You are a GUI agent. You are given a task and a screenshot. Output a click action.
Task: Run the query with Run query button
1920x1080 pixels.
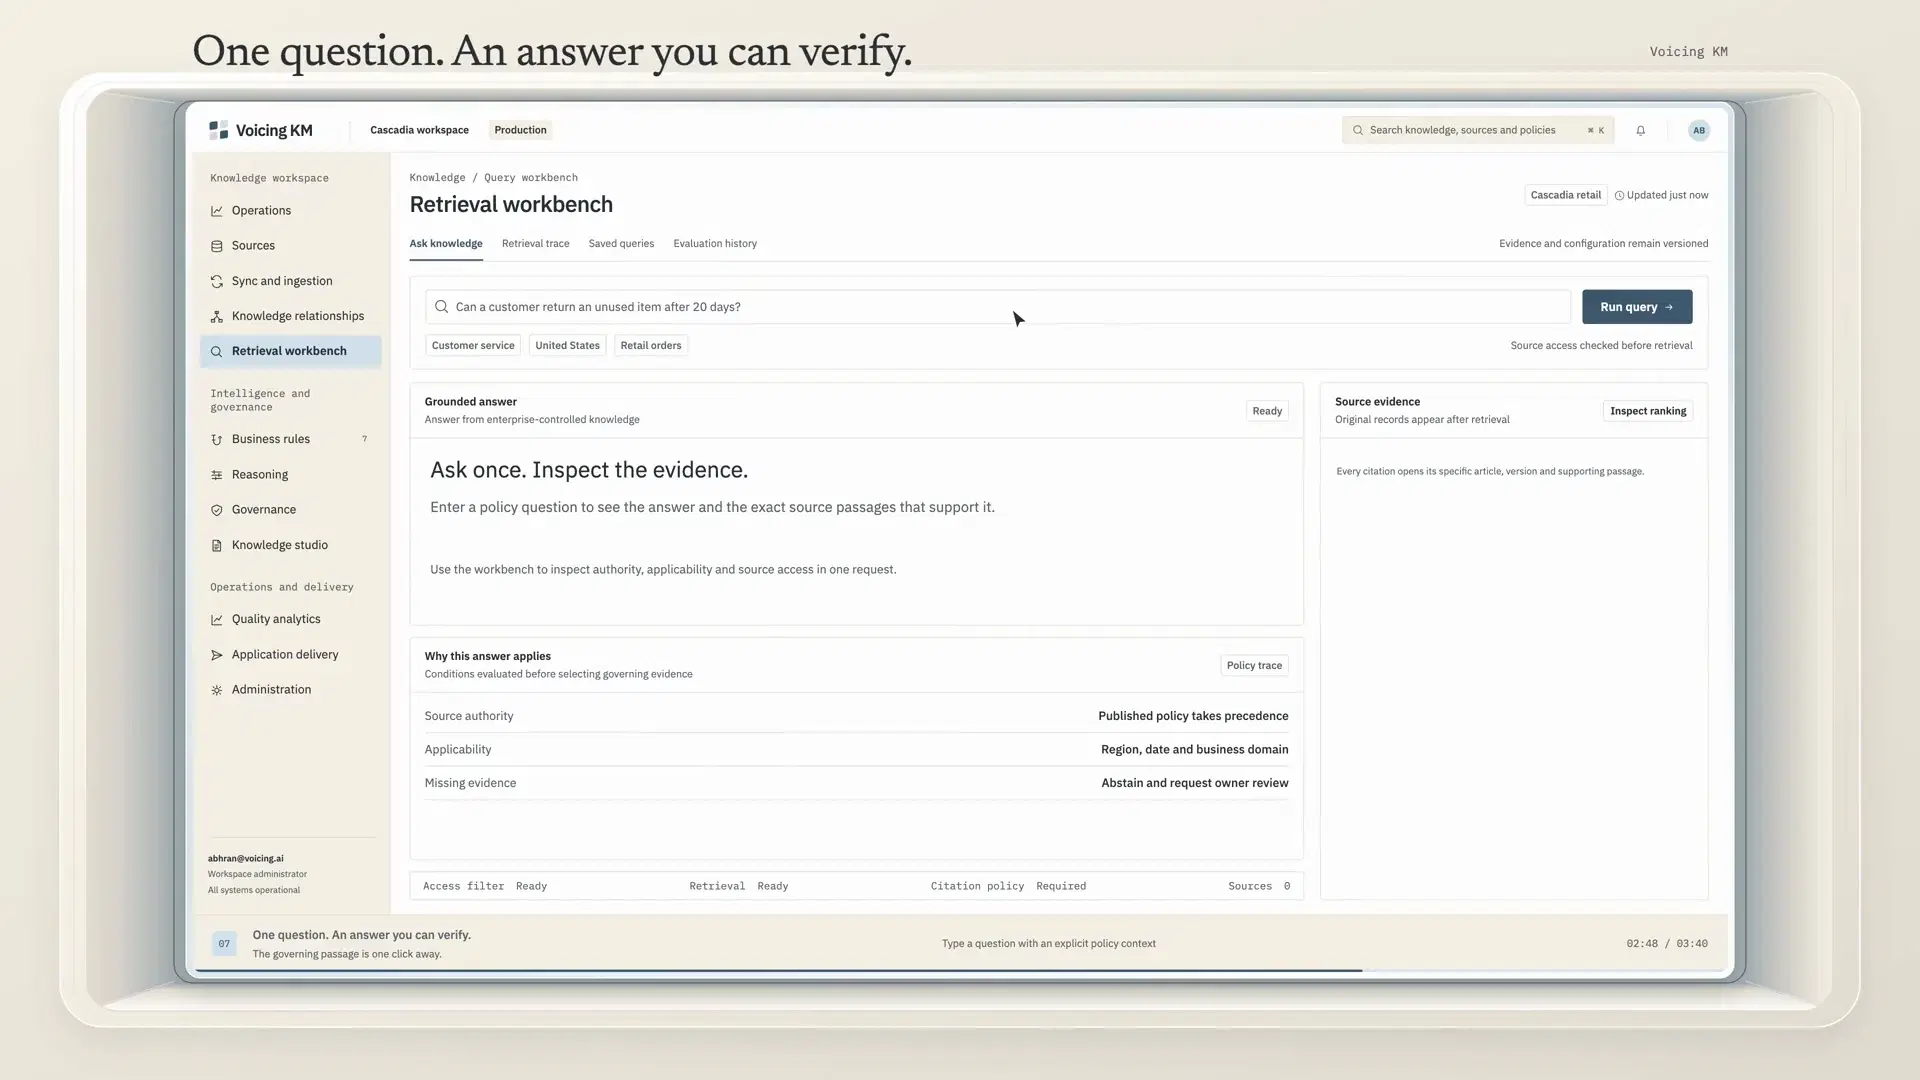coord(1637,307)
